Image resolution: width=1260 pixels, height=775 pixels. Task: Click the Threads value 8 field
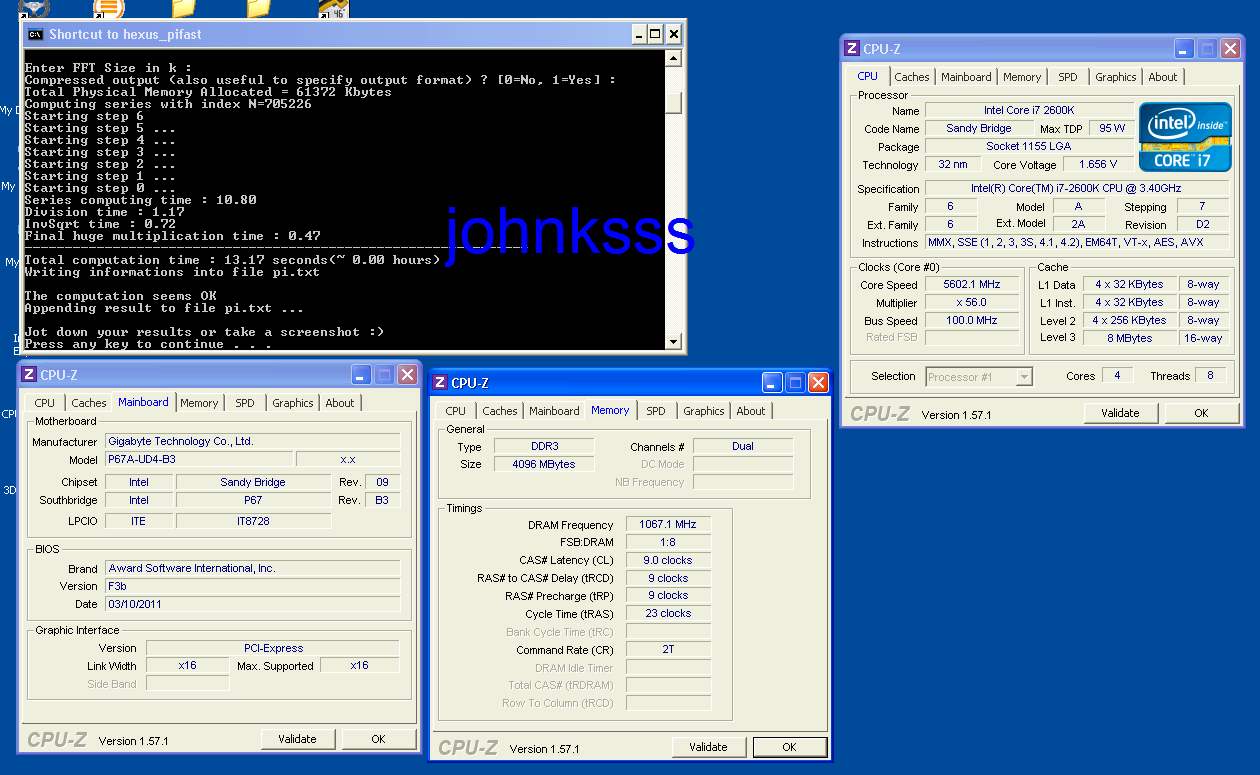1210,376
